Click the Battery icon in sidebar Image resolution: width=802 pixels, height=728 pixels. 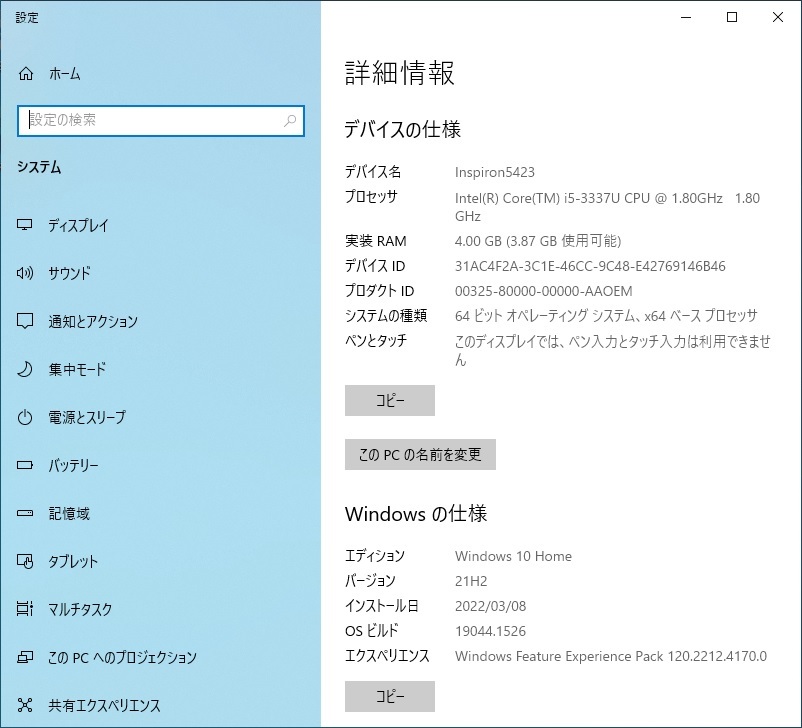[x=25, y=465]
